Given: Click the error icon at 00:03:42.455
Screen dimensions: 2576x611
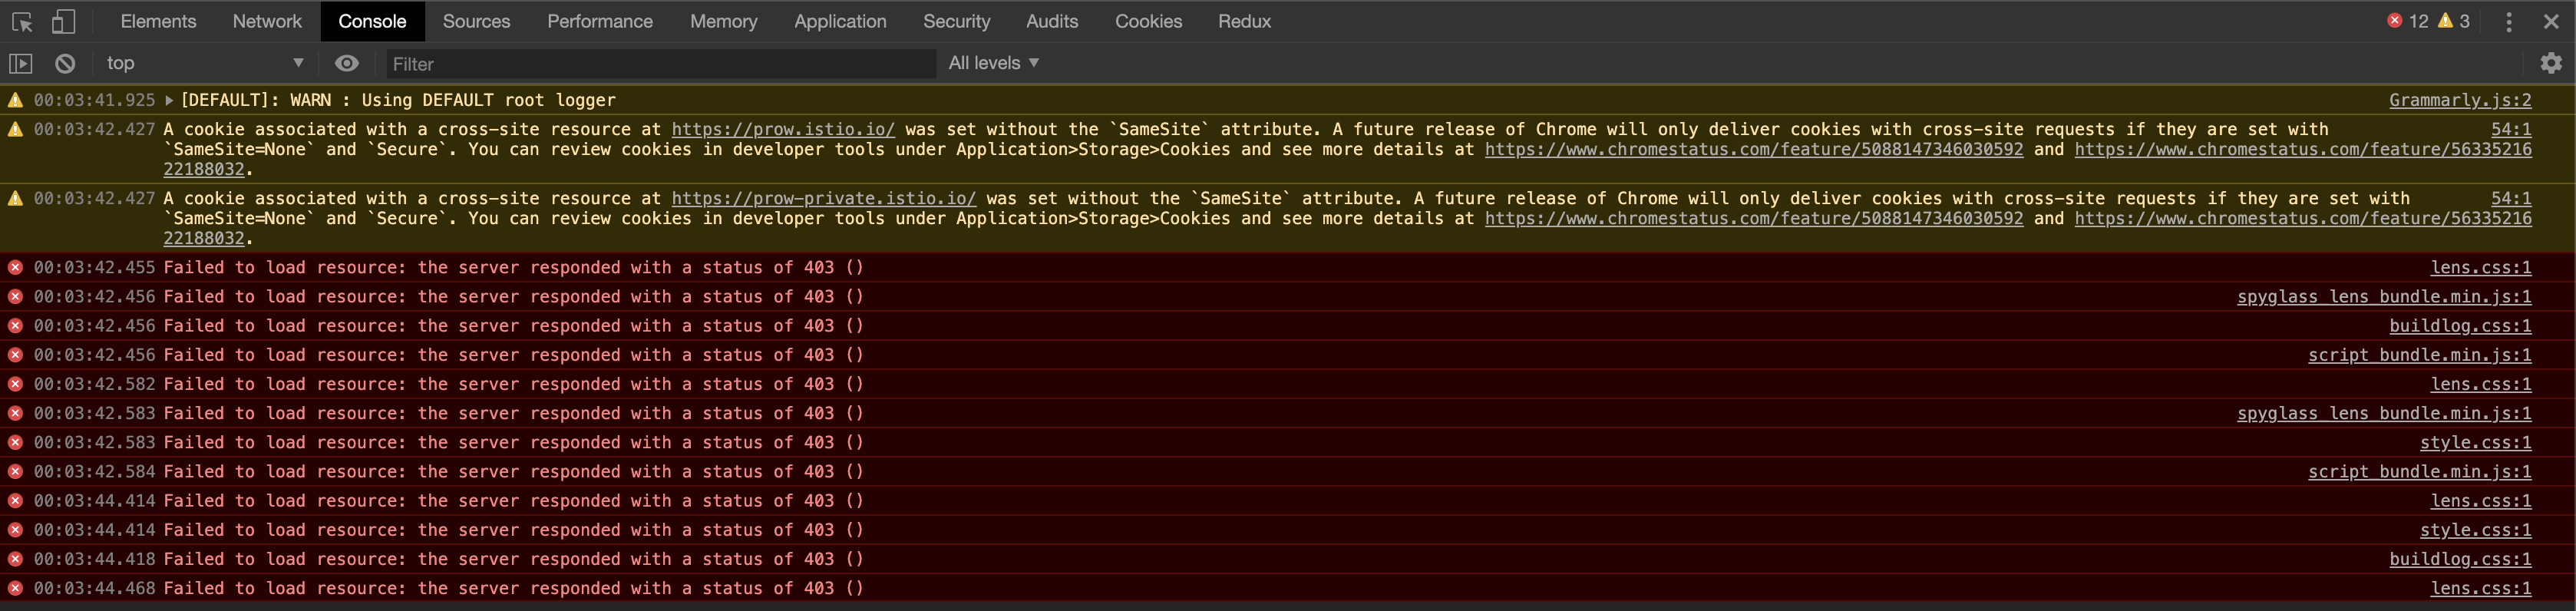Looking at the screenshot, I should pos(15,267).
